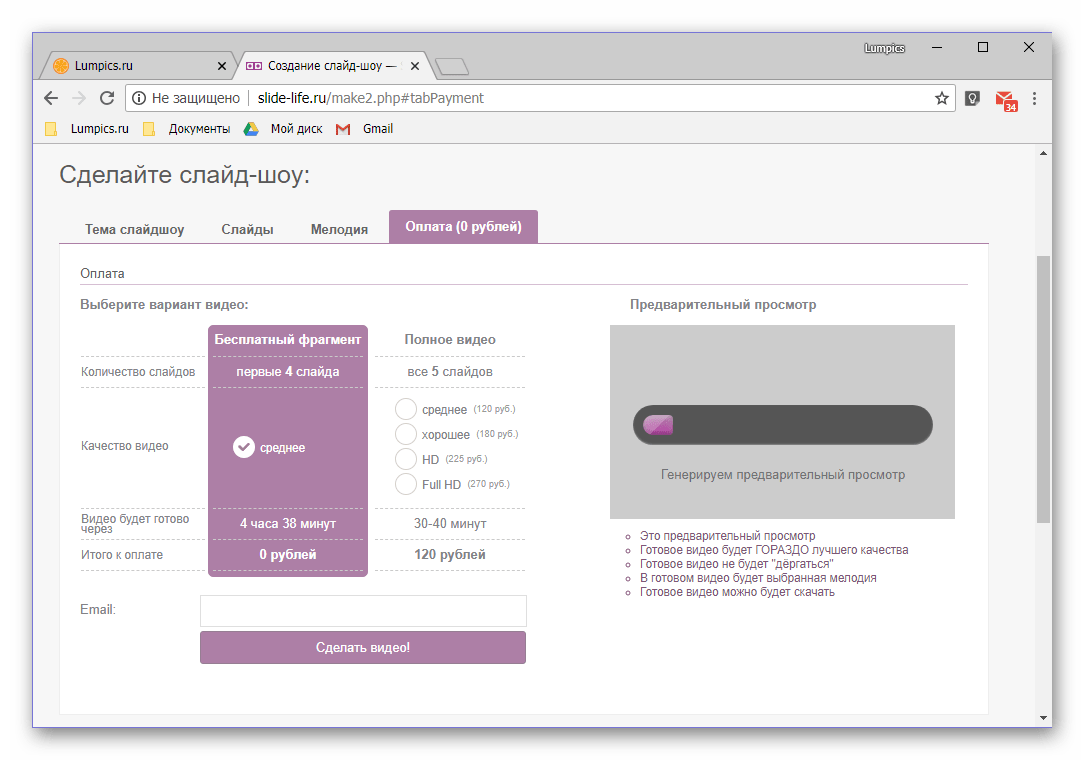Image resolution: width=1085 pixels, height=760 pixels.
Task: Open the Документы bookmark folder
Action: point(187,129)
